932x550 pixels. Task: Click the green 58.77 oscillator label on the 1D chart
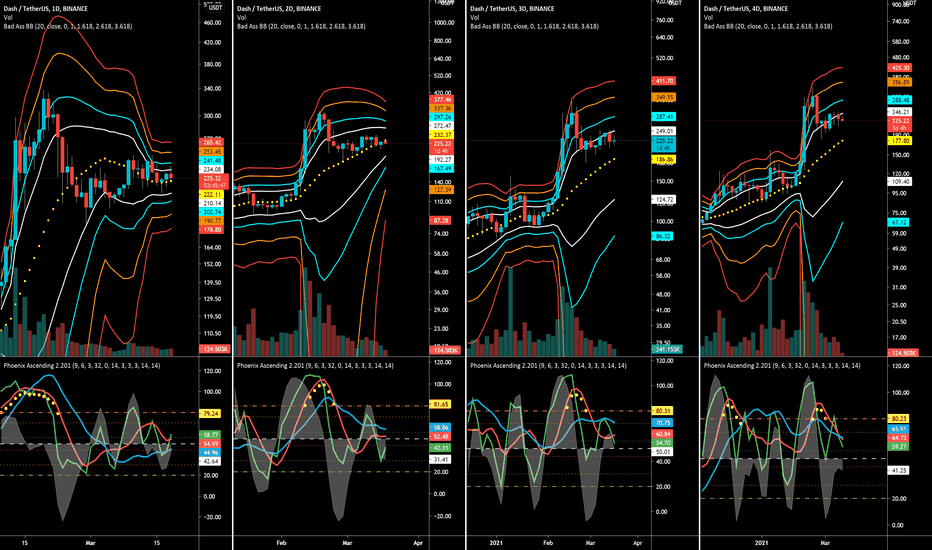coord(210,435)
